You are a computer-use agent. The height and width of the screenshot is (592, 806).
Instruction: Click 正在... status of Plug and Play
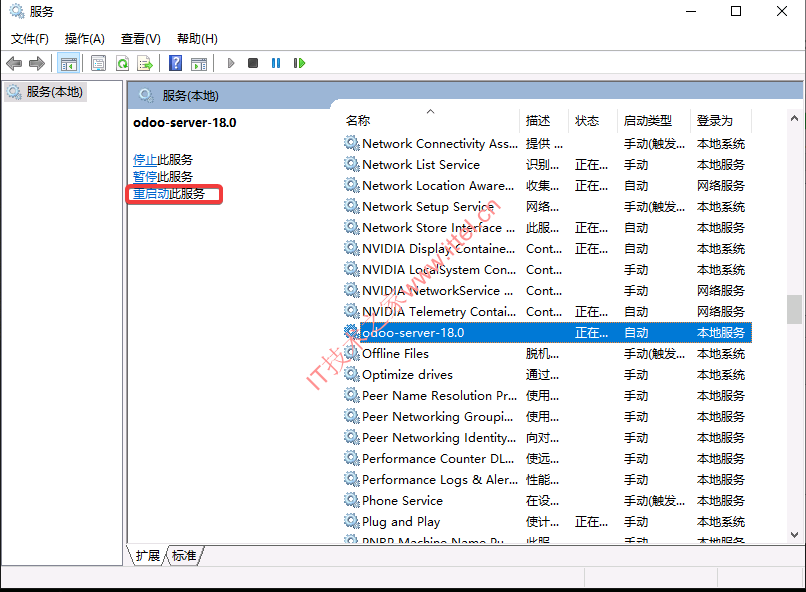coord(591,522)
